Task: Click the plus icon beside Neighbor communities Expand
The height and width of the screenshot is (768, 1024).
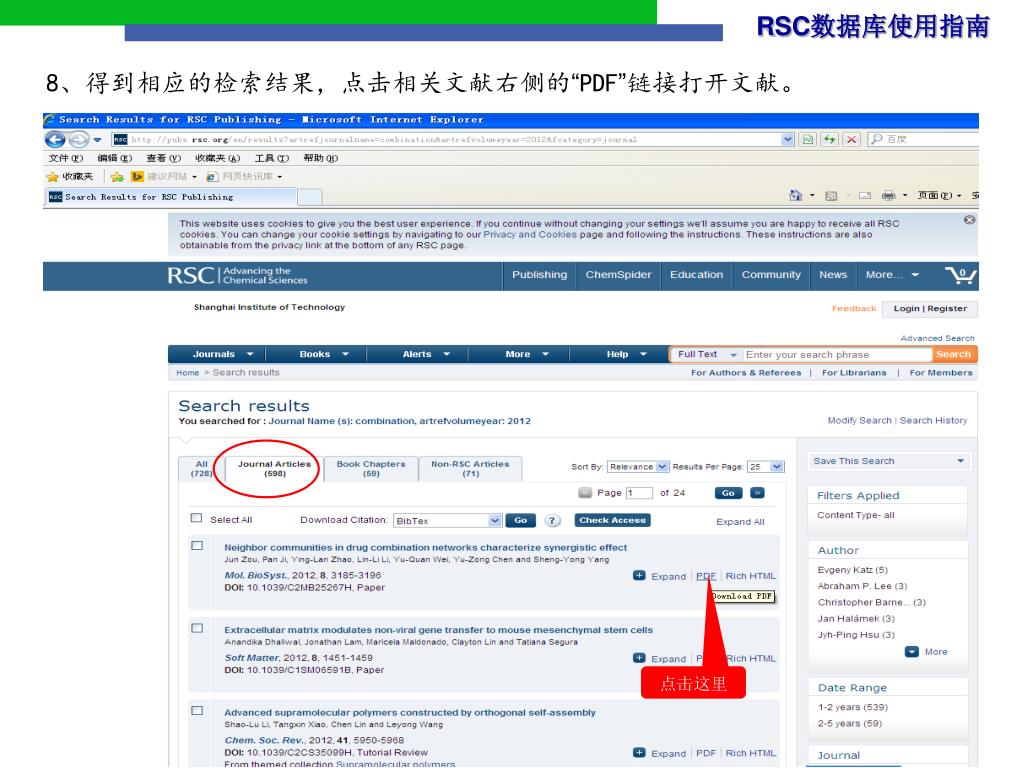Action: pos(639,575)
